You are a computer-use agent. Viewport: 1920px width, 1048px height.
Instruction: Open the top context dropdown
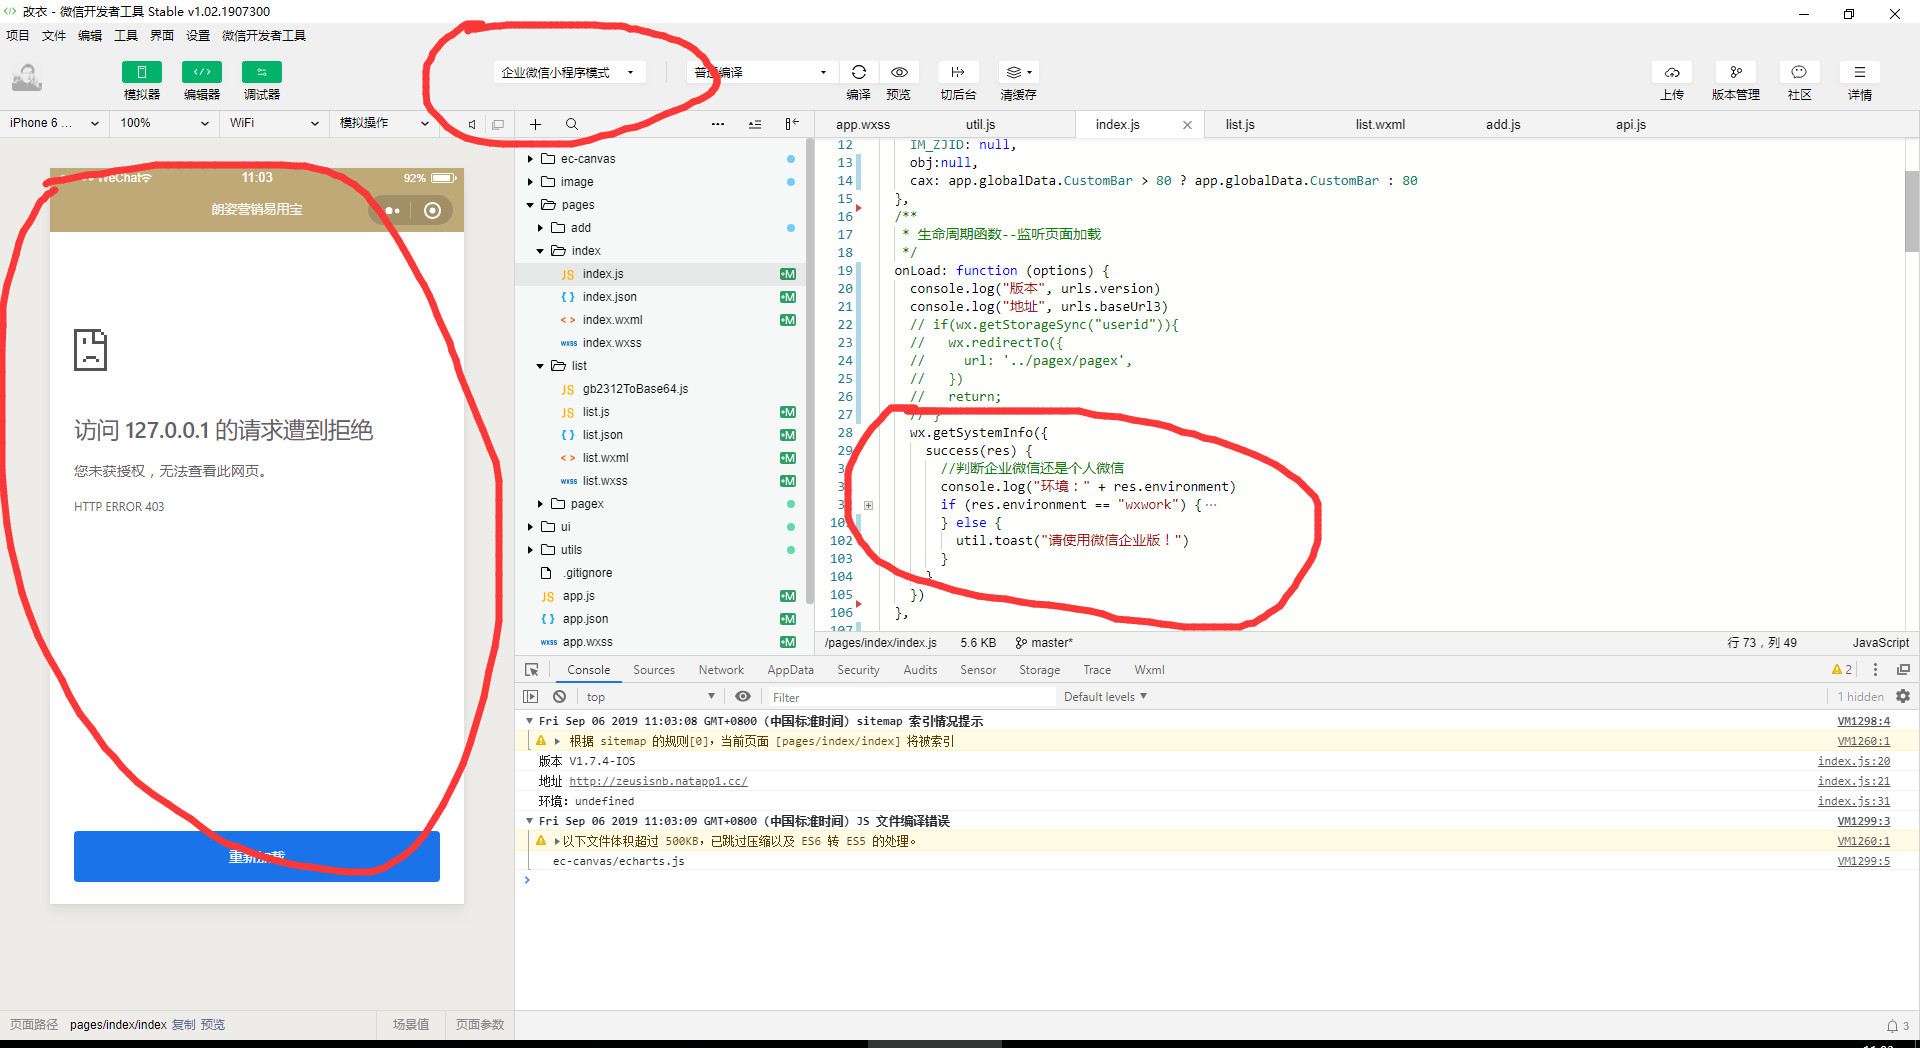point(650,697)
